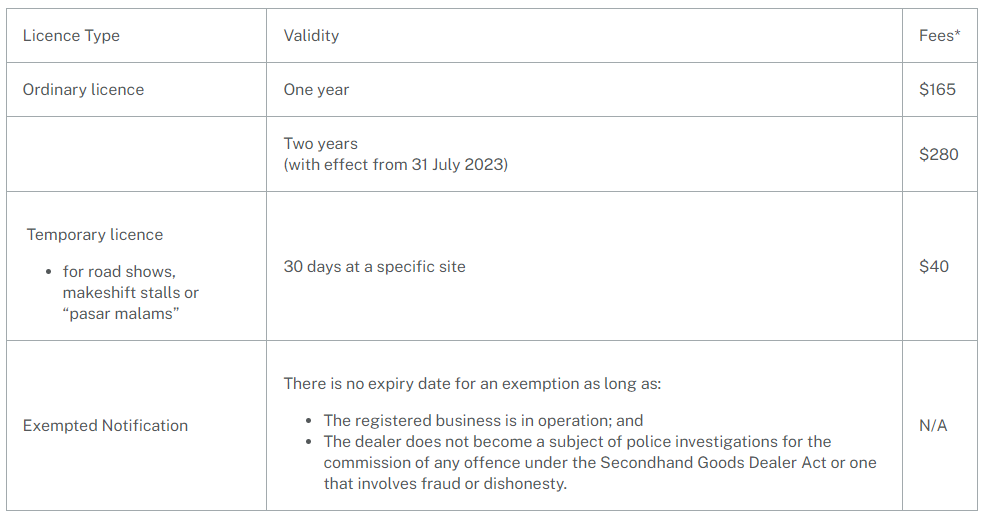981x515 pixels.
Task: Select the 'Temporary licence' label
Action: coord(95,235)
